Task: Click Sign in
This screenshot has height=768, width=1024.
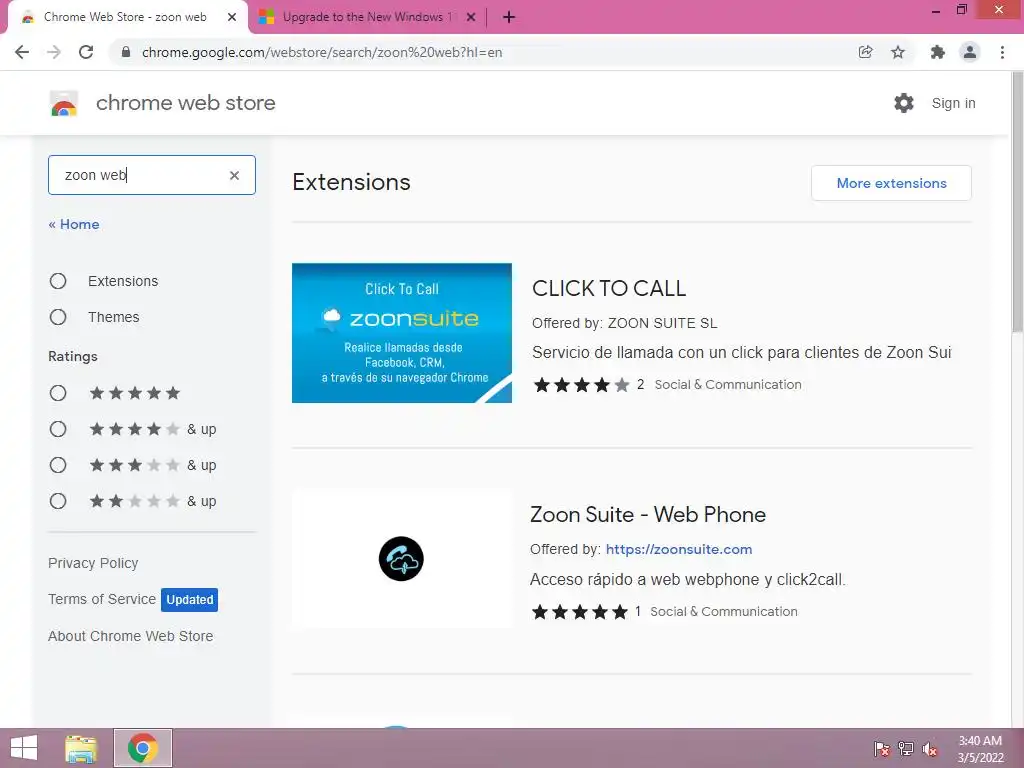Action: (x=953, y=103)
